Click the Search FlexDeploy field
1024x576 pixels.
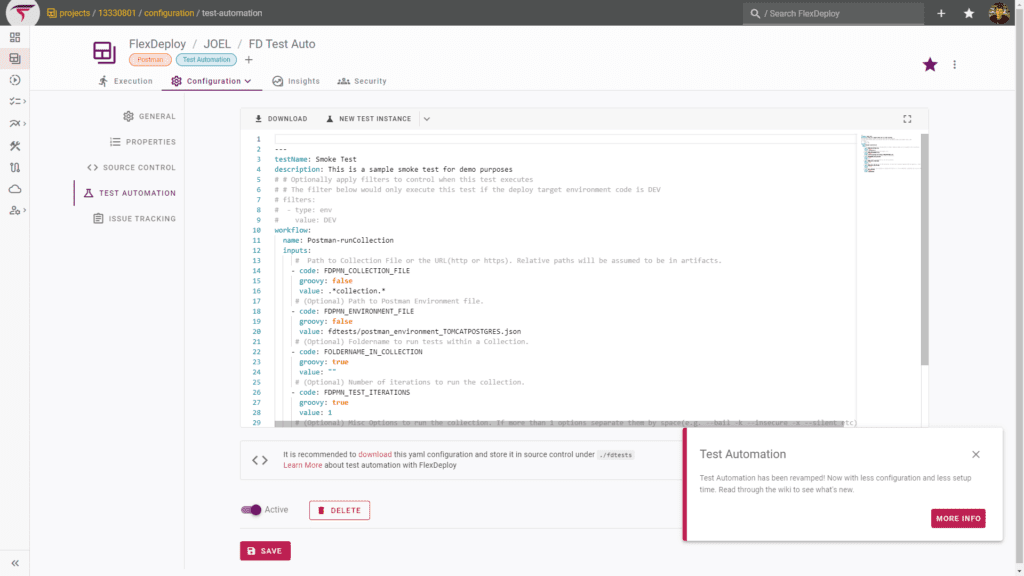(833, 13)
